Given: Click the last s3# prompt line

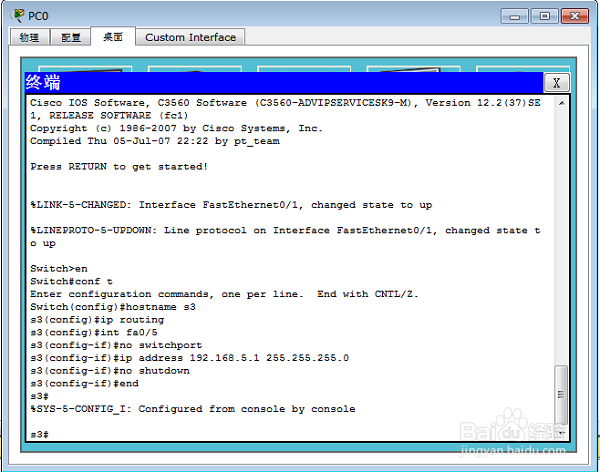Looking at the screenshot, I should tap(39, 434).
